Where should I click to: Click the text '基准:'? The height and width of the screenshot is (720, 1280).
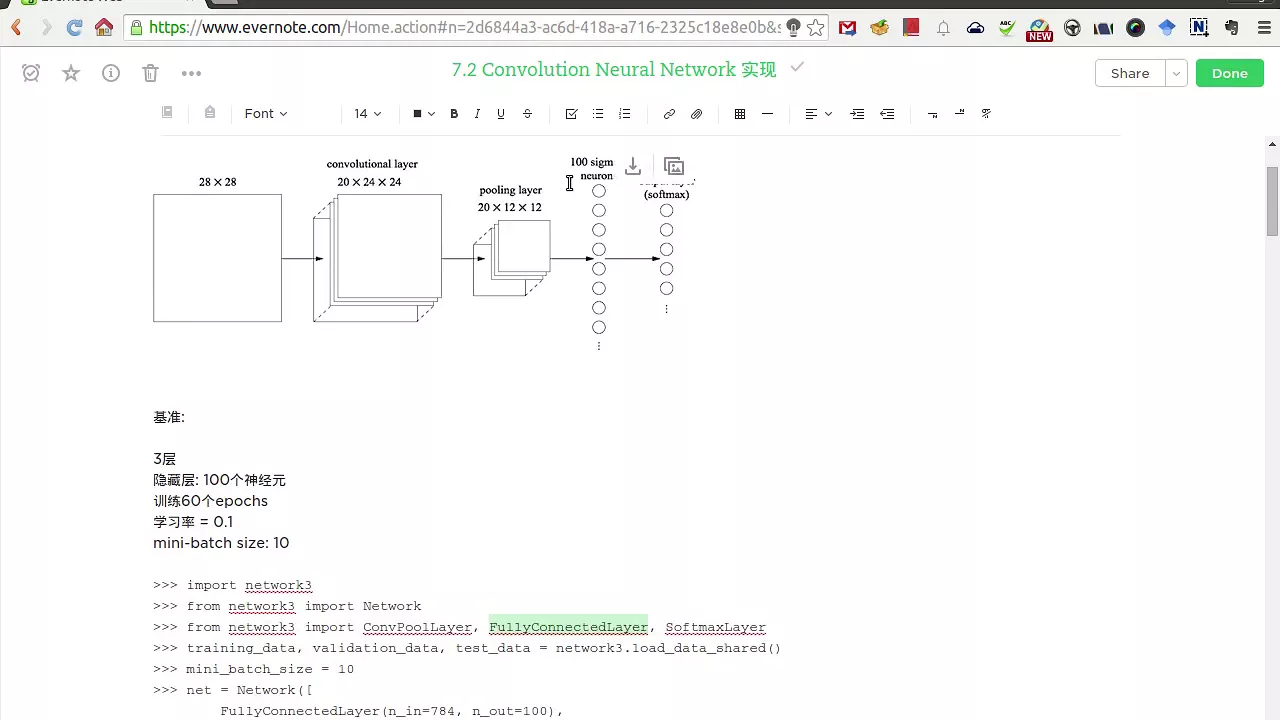[169, 417]
